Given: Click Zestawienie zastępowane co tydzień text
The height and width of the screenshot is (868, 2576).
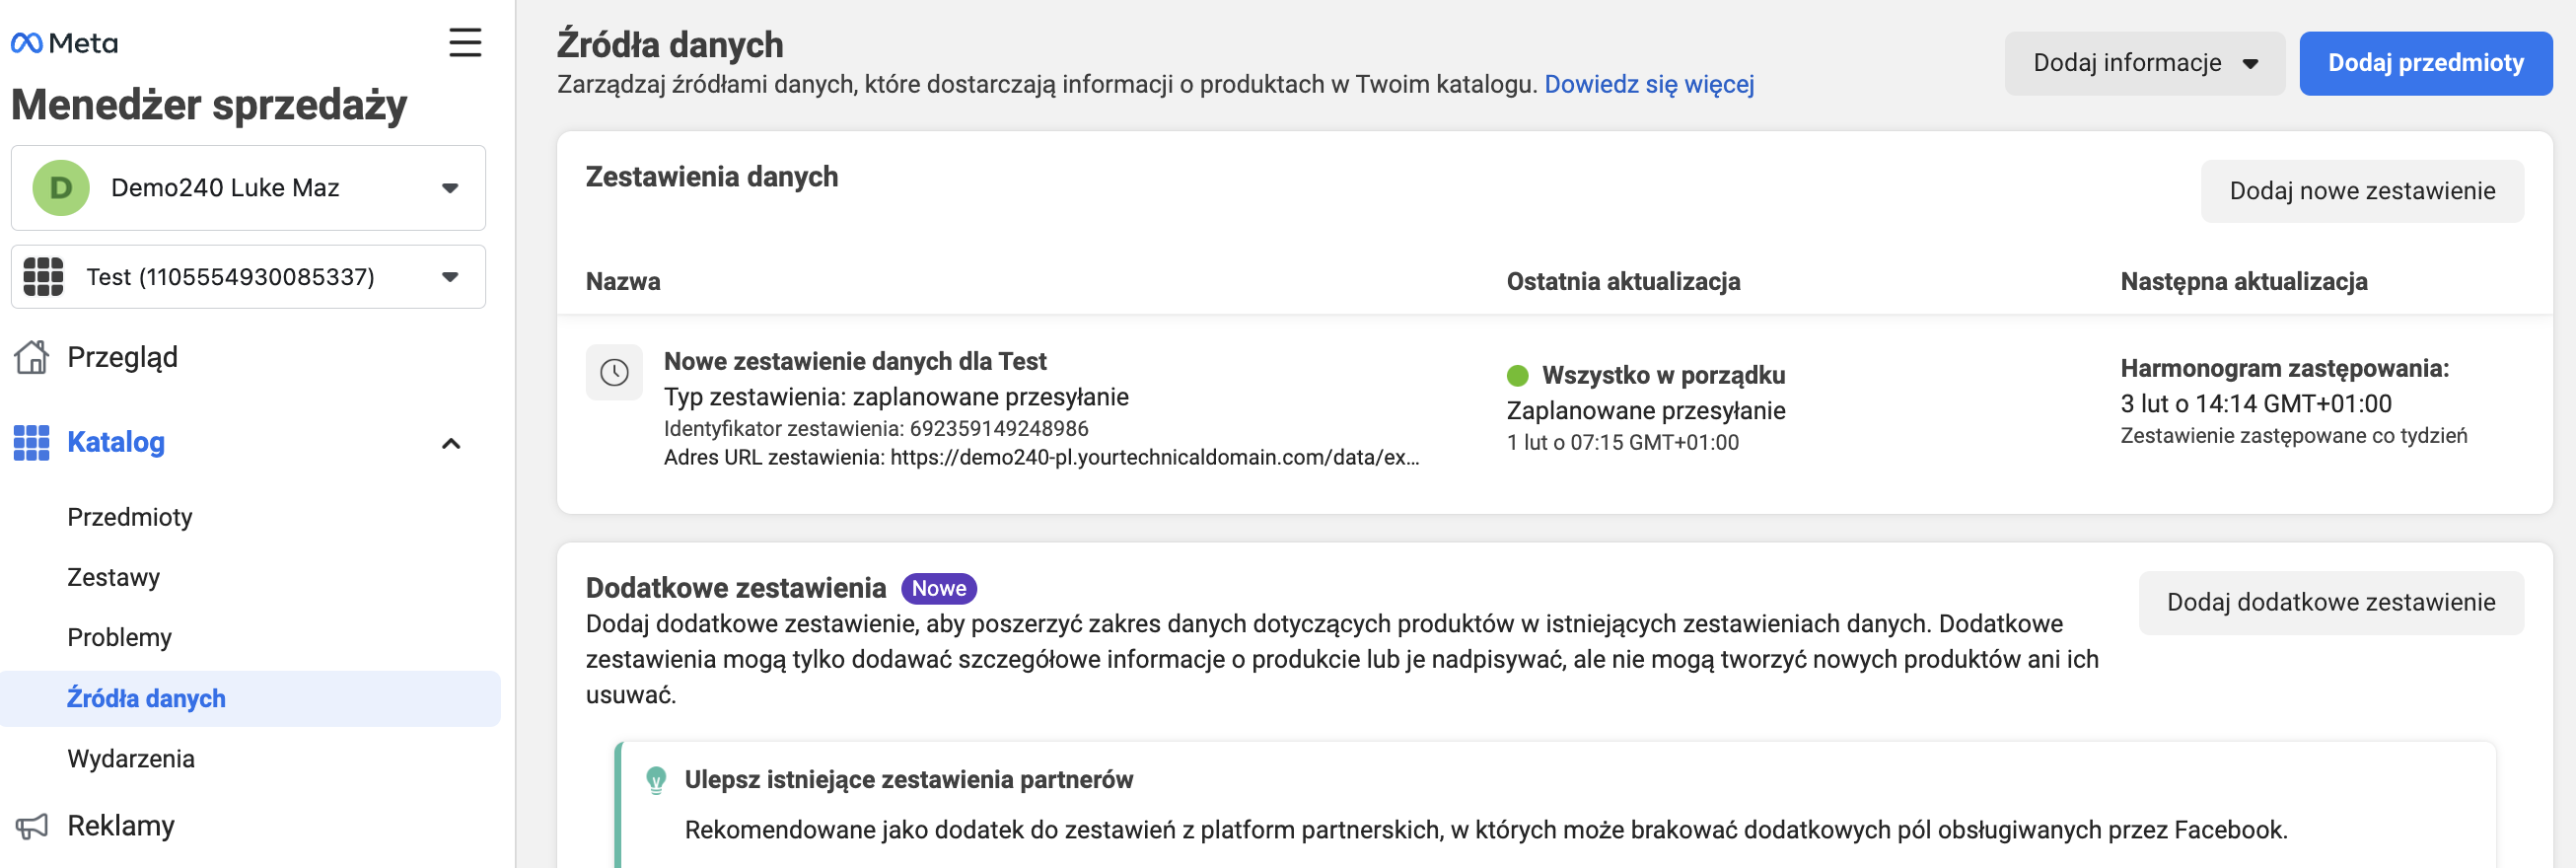Looking at the screenshot, I should click(2293, 435).
